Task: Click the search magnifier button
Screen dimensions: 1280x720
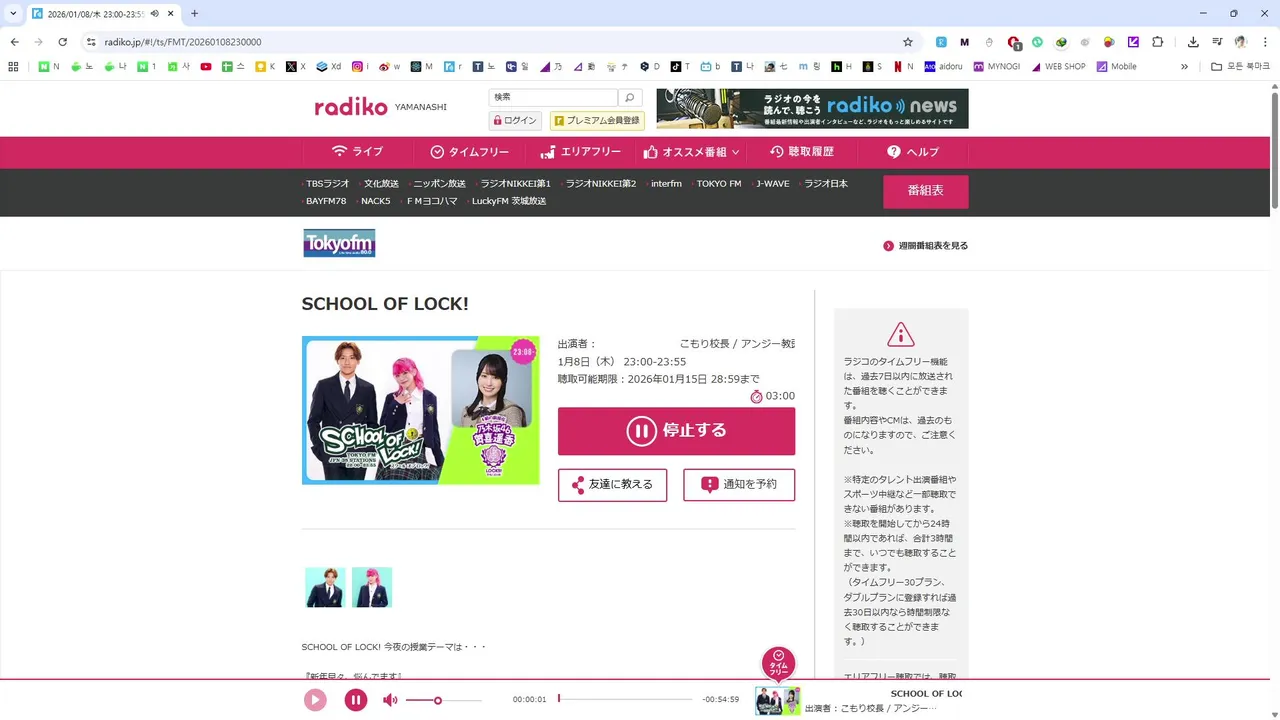Action: 629,98
